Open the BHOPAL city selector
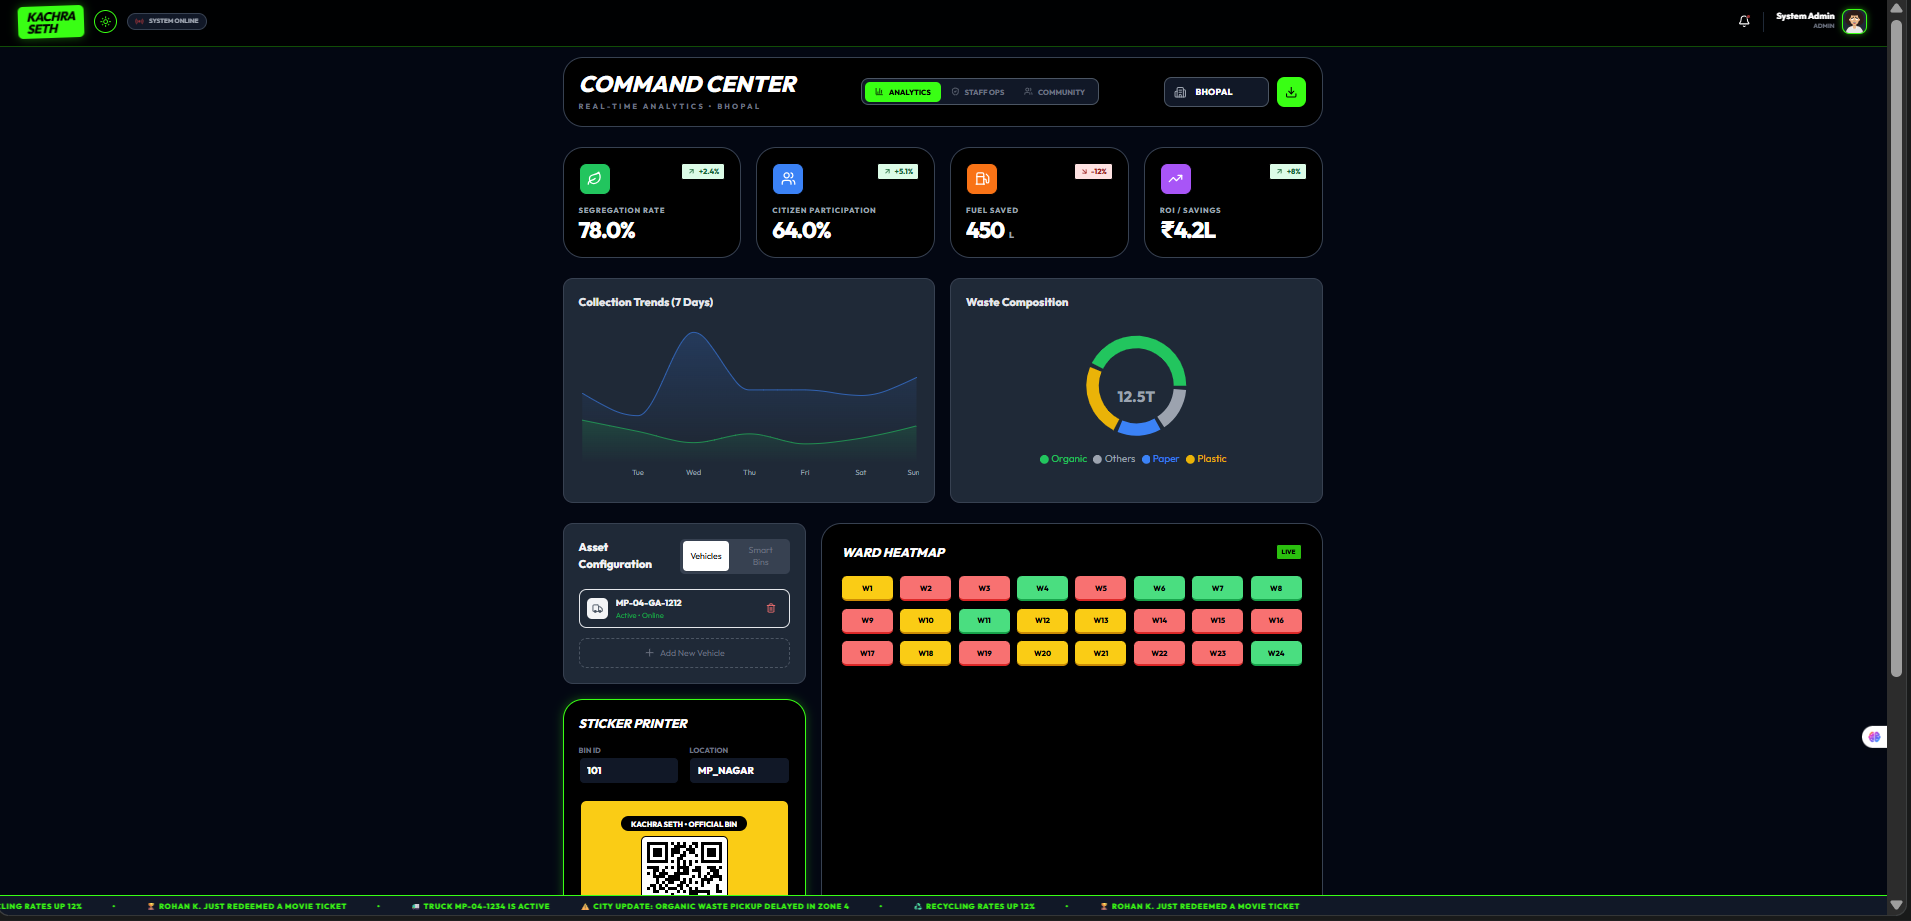 click(1215, 91)
